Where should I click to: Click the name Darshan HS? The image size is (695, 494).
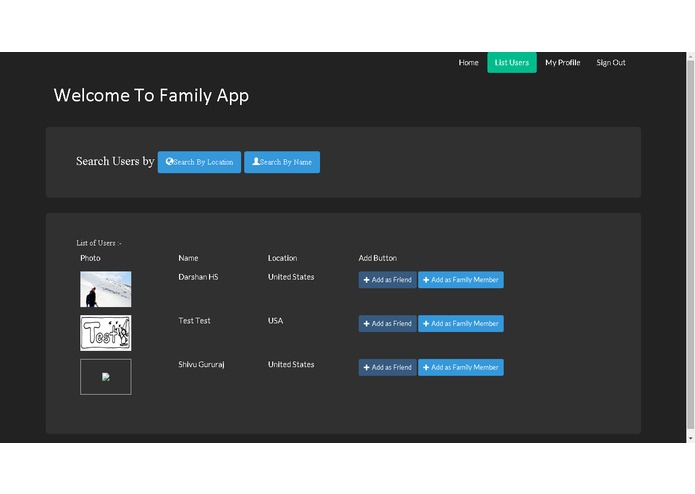[198, 277]
